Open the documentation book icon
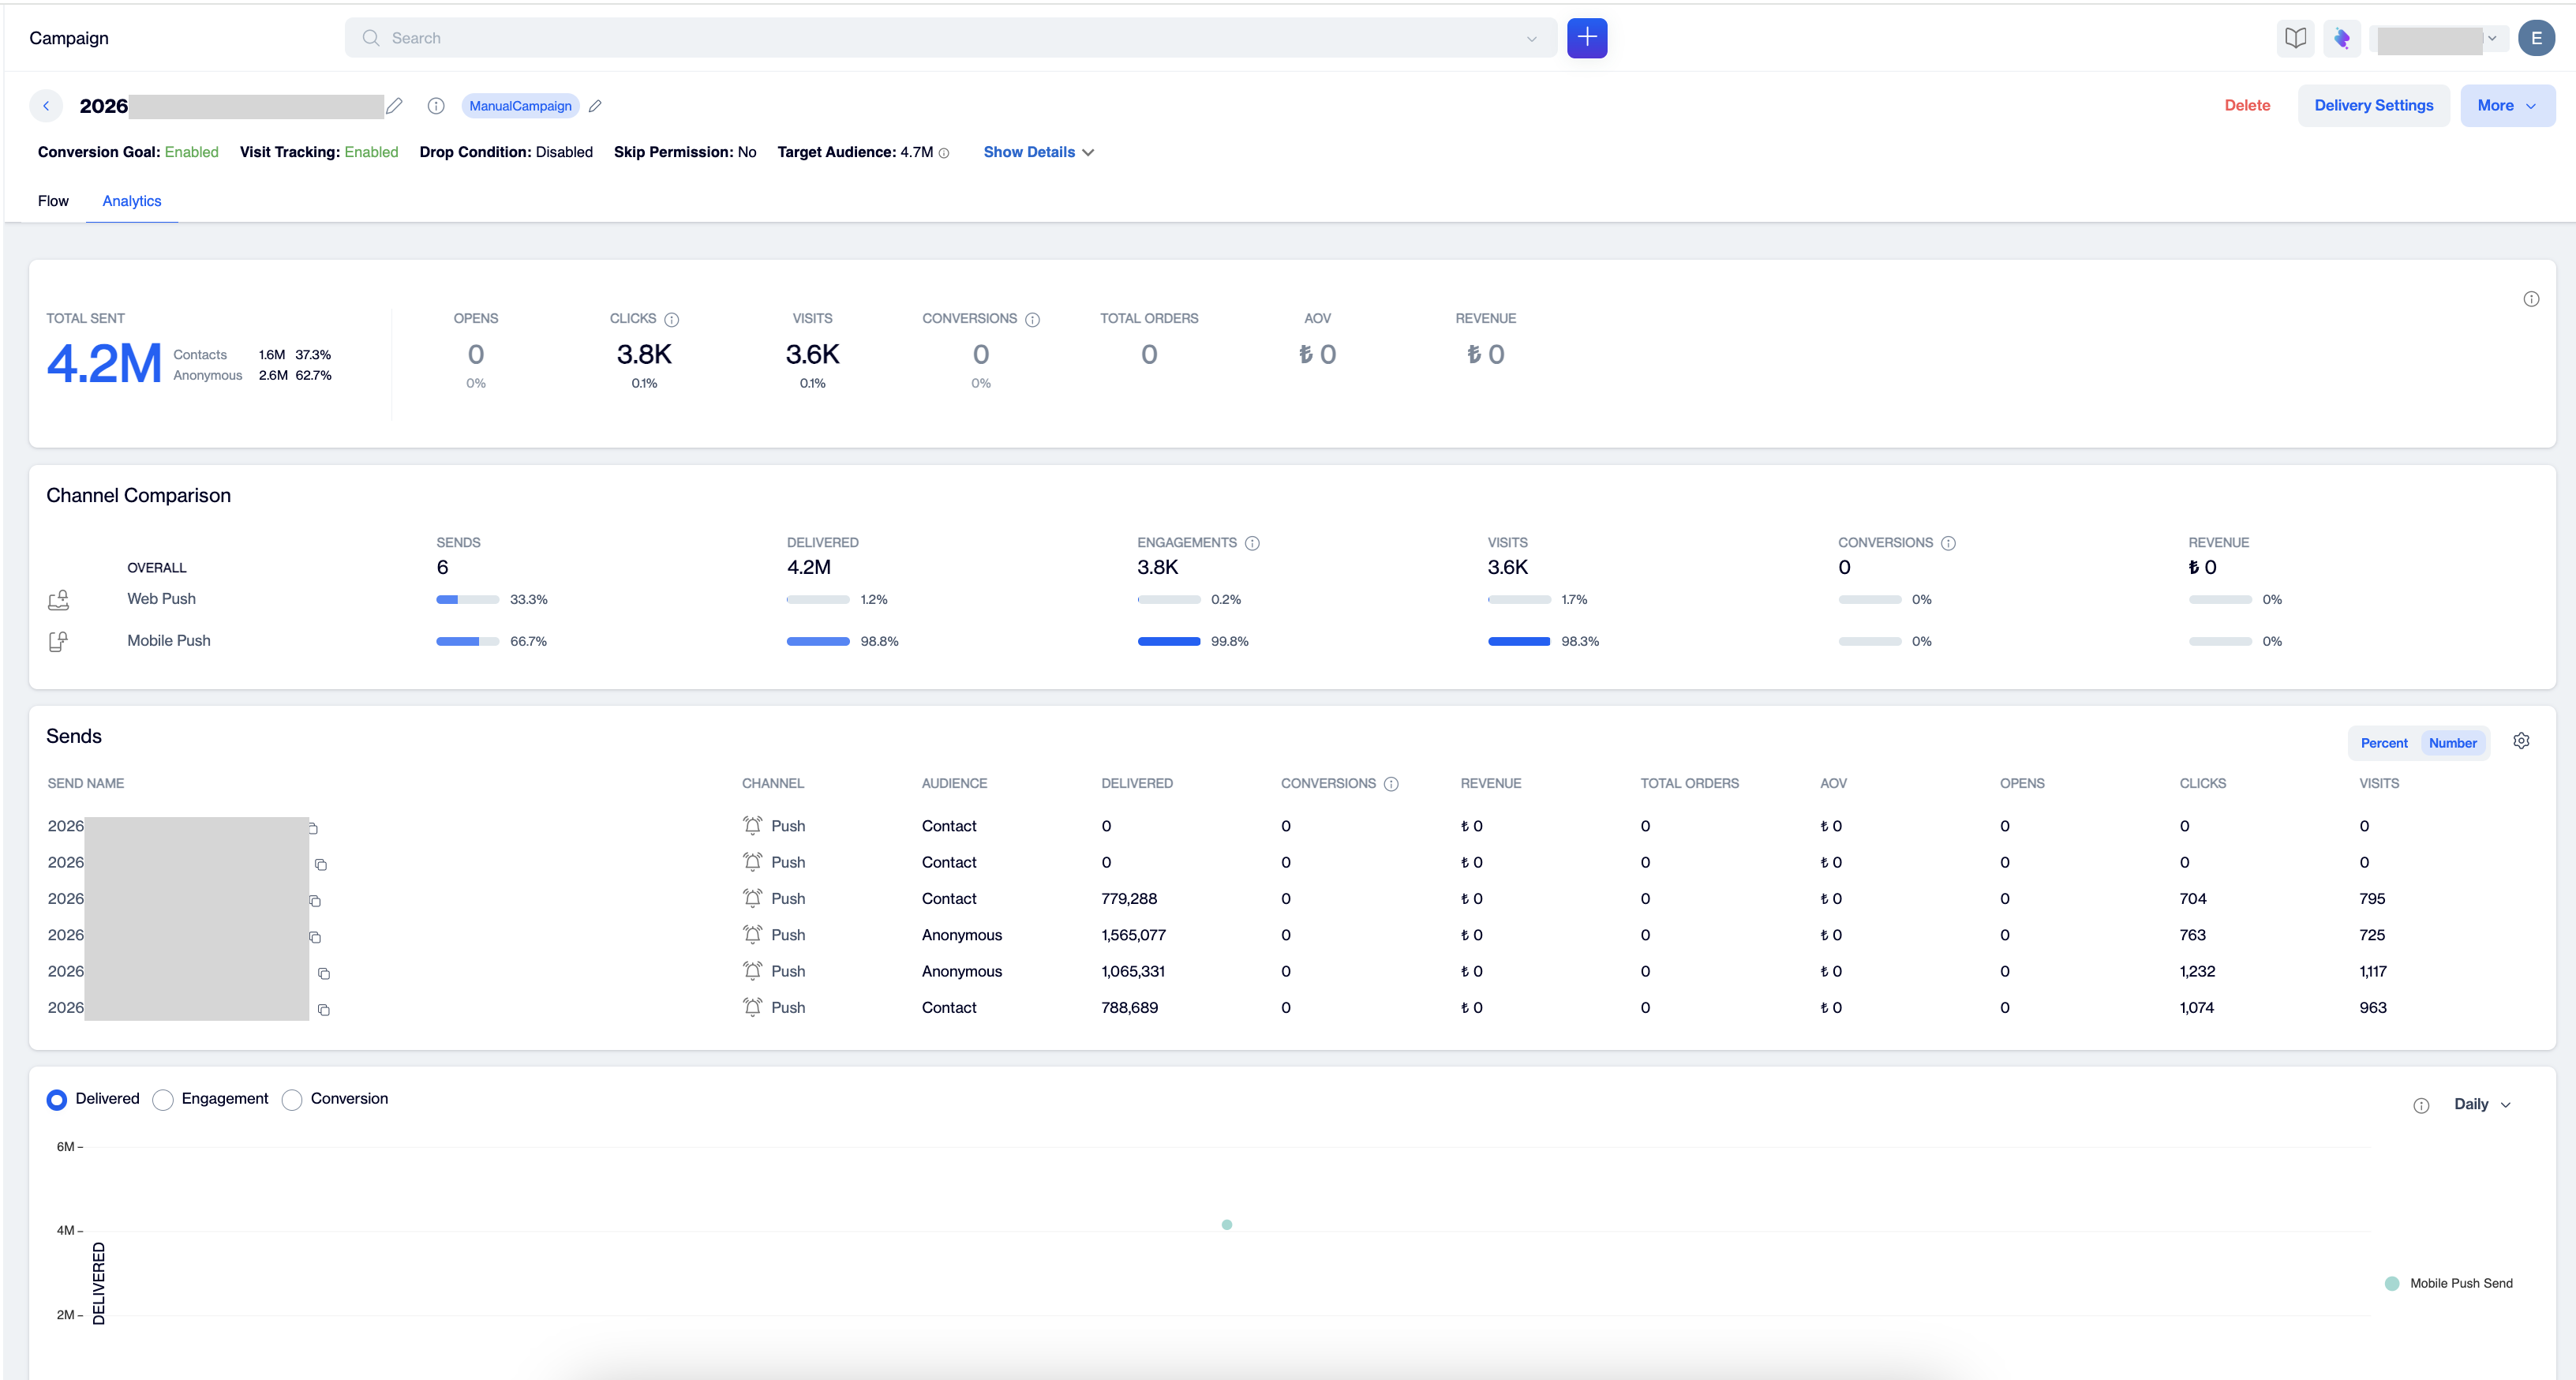Image resolution: width=2576 pixels, height=1380 pixels. point(2295,38)
